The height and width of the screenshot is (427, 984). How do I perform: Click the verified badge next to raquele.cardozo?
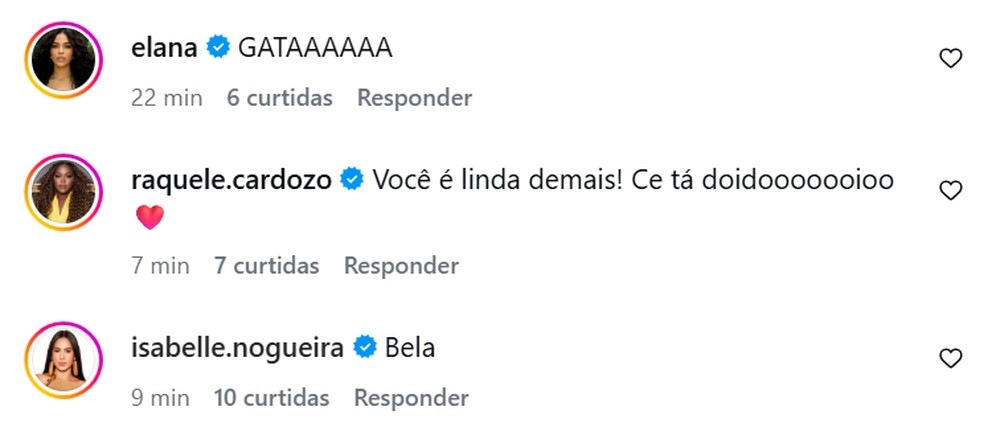pos(351,180)
